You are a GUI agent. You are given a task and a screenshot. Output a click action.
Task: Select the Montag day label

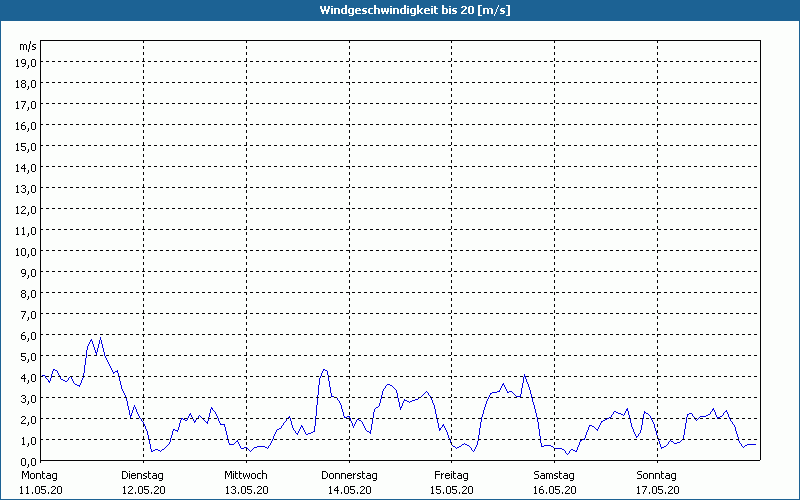[x=39, y=475]
